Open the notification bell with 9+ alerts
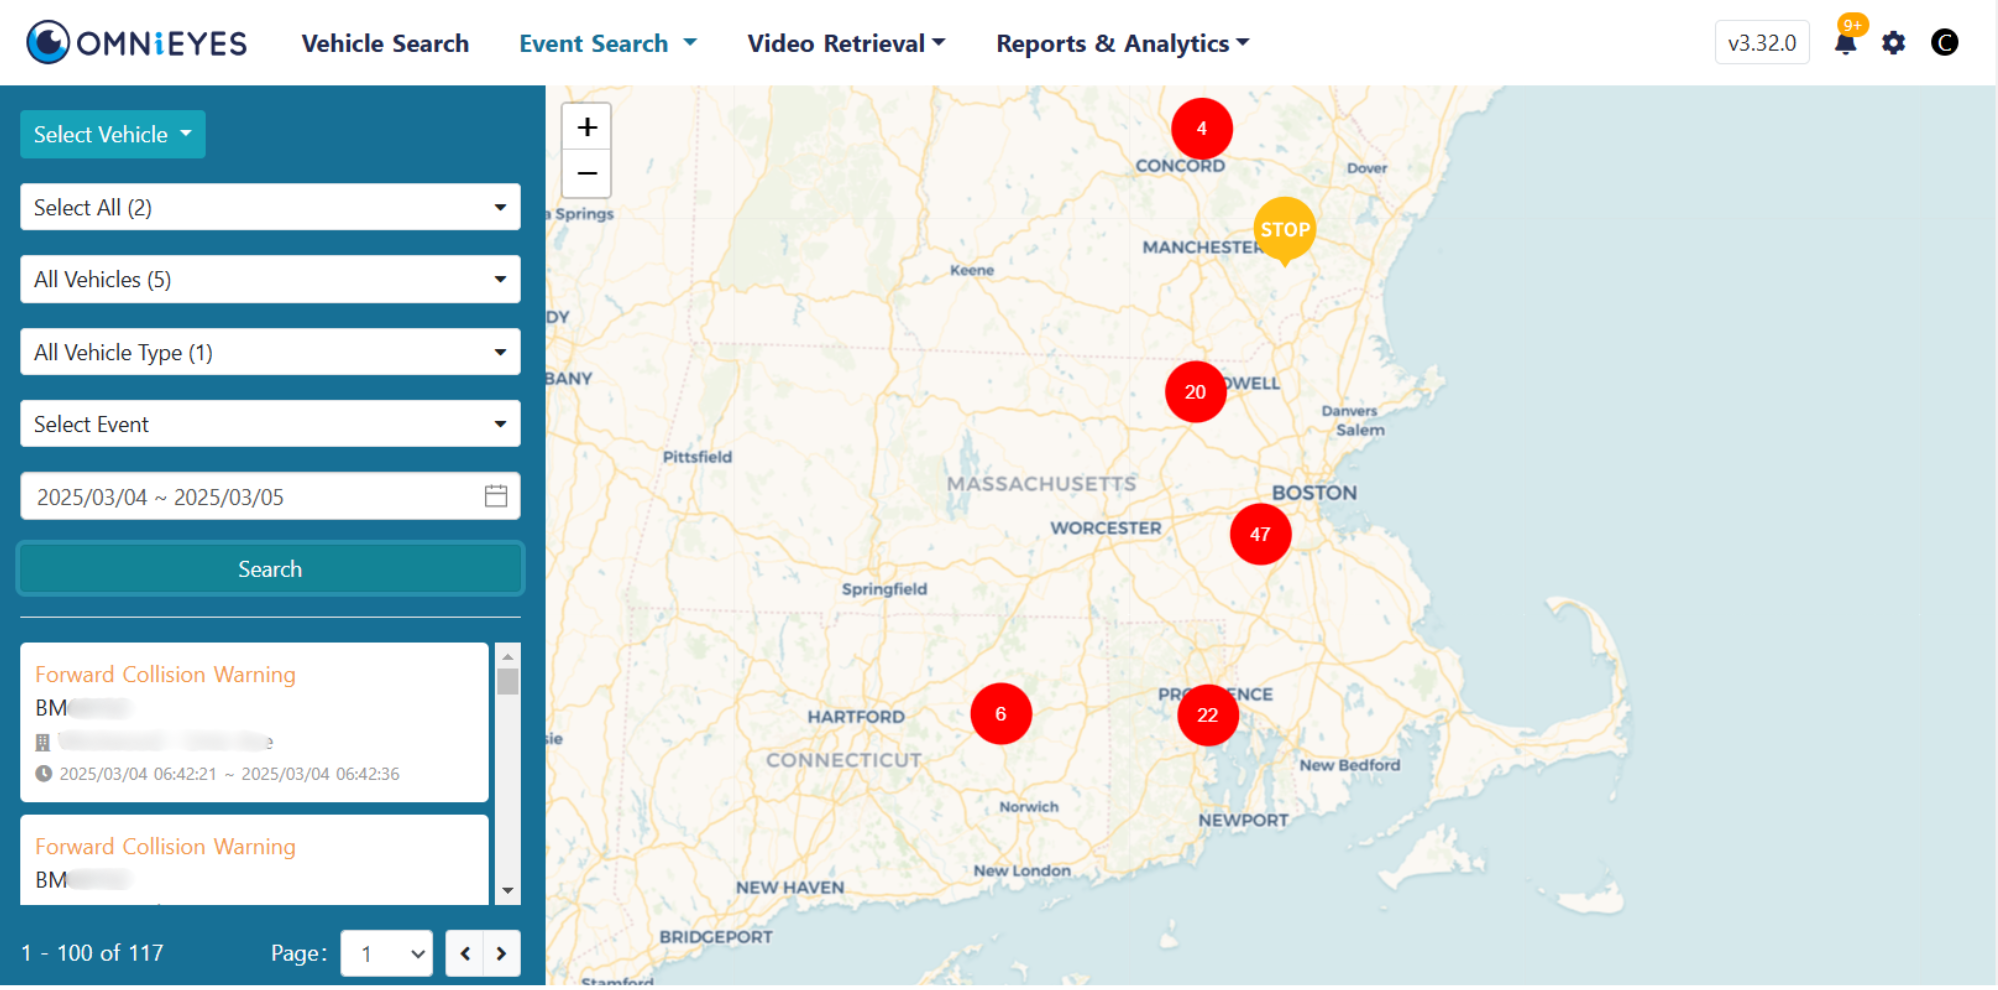 pos(1847,42)
